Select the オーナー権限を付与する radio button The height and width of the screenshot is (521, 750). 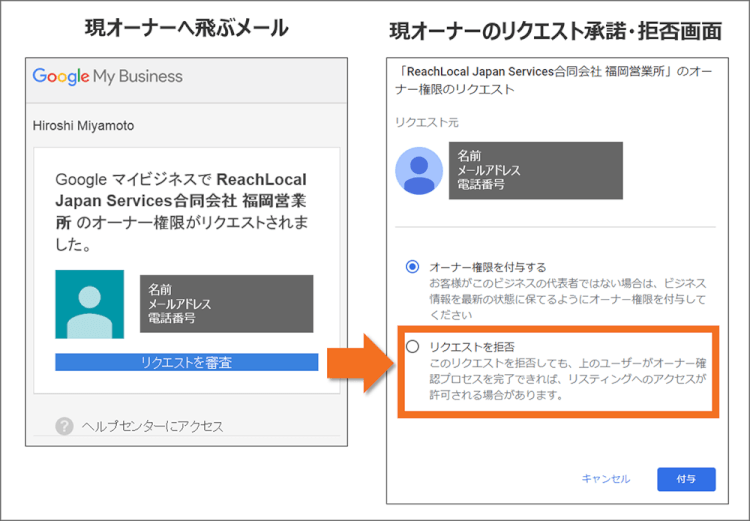tap(412, 267)
